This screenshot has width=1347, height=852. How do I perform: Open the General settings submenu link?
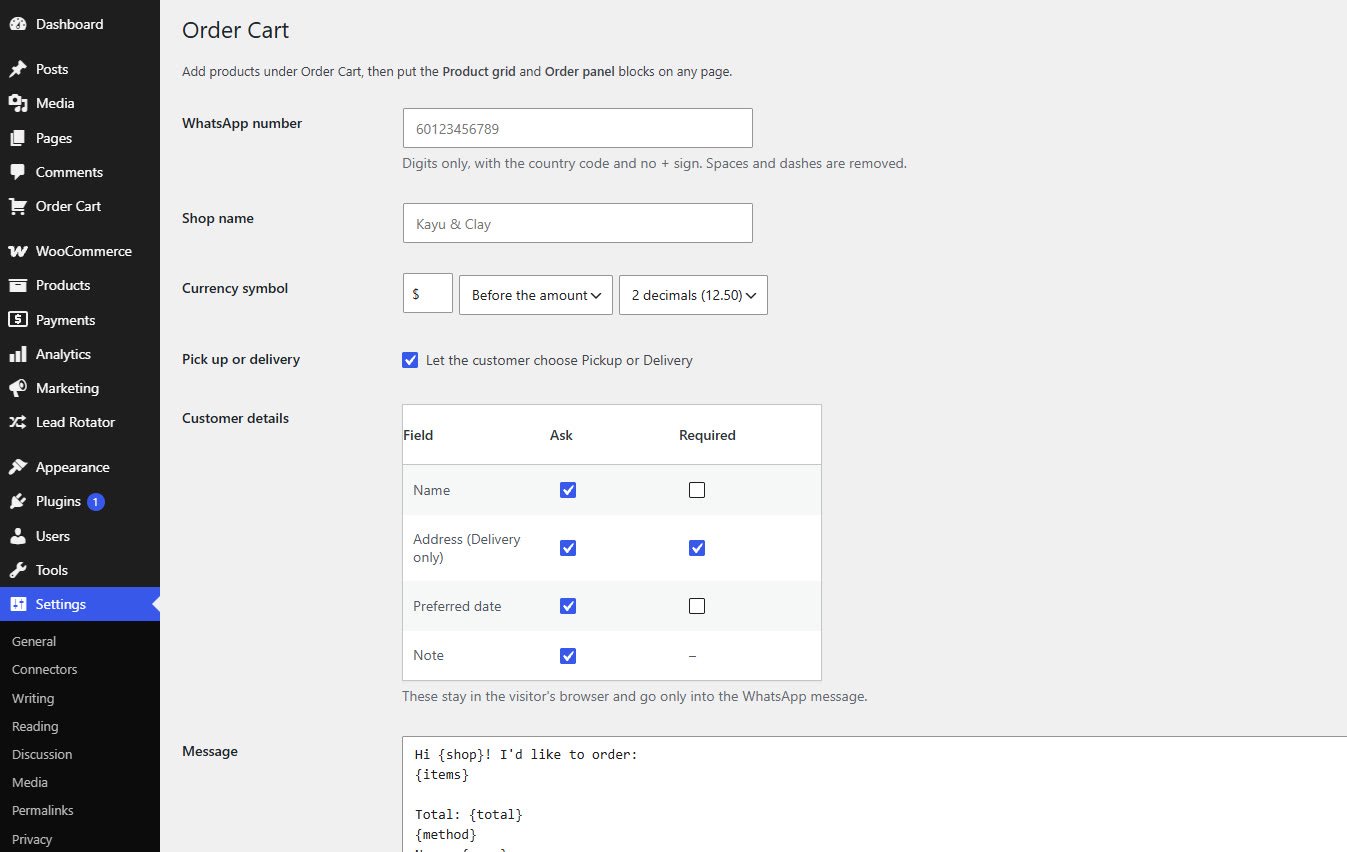pos(34,641)
